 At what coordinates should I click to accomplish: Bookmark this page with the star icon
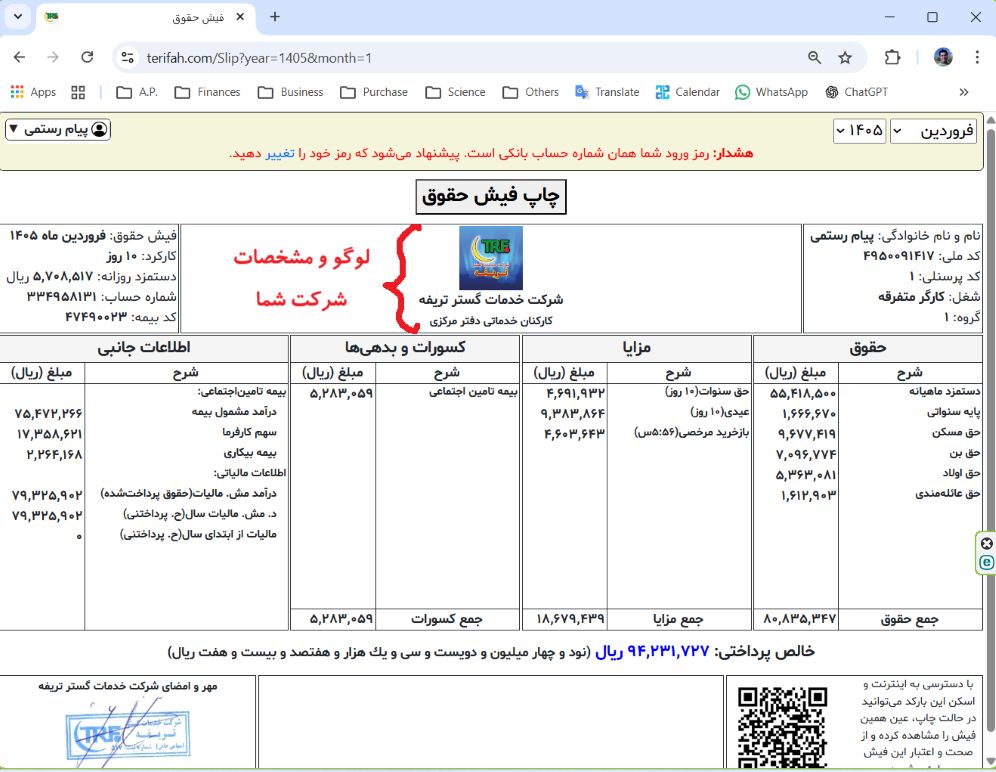[x=845, y=58]
